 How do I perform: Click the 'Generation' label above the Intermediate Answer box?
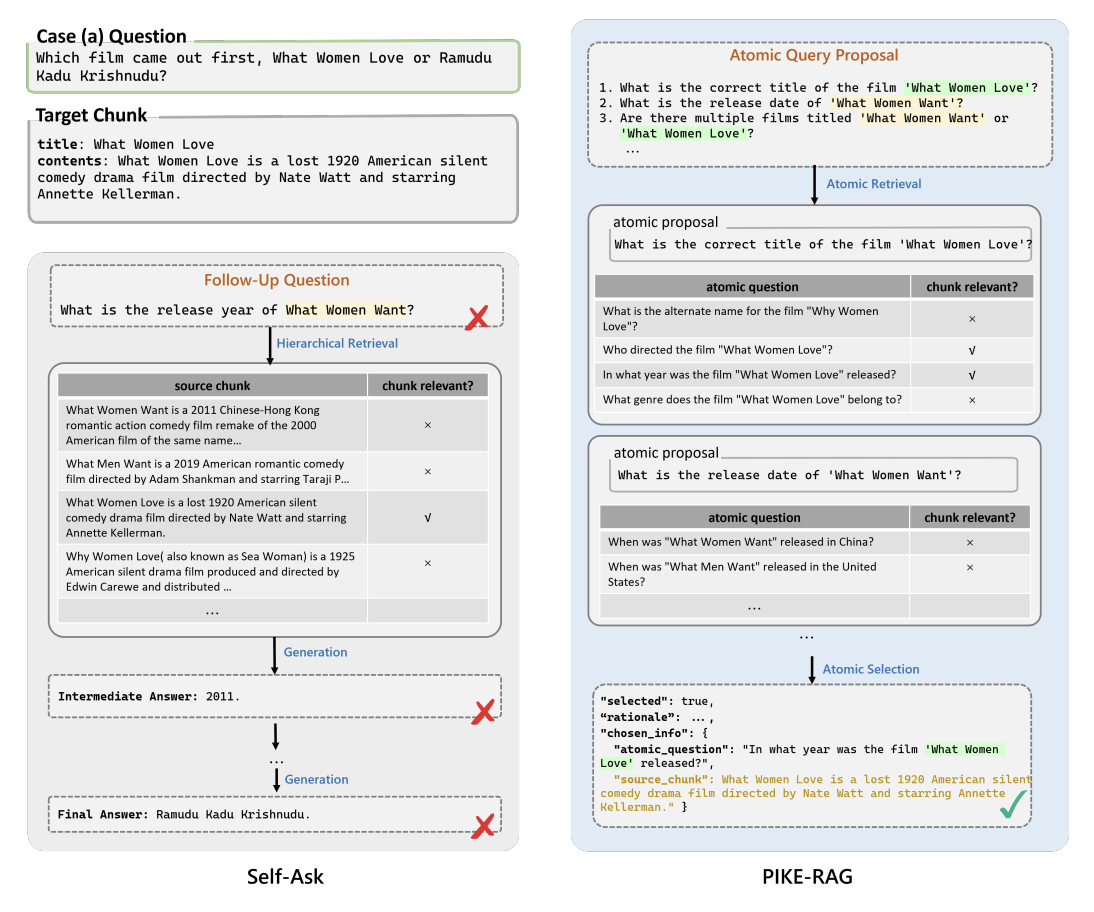tap(315, 652)
